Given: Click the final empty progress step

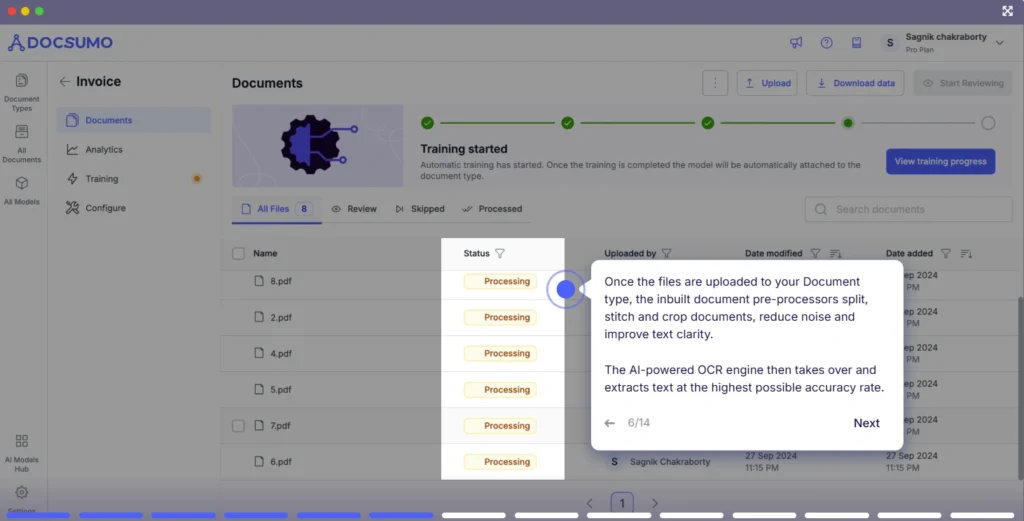Looking at the screenshot, I should [988, 123].
